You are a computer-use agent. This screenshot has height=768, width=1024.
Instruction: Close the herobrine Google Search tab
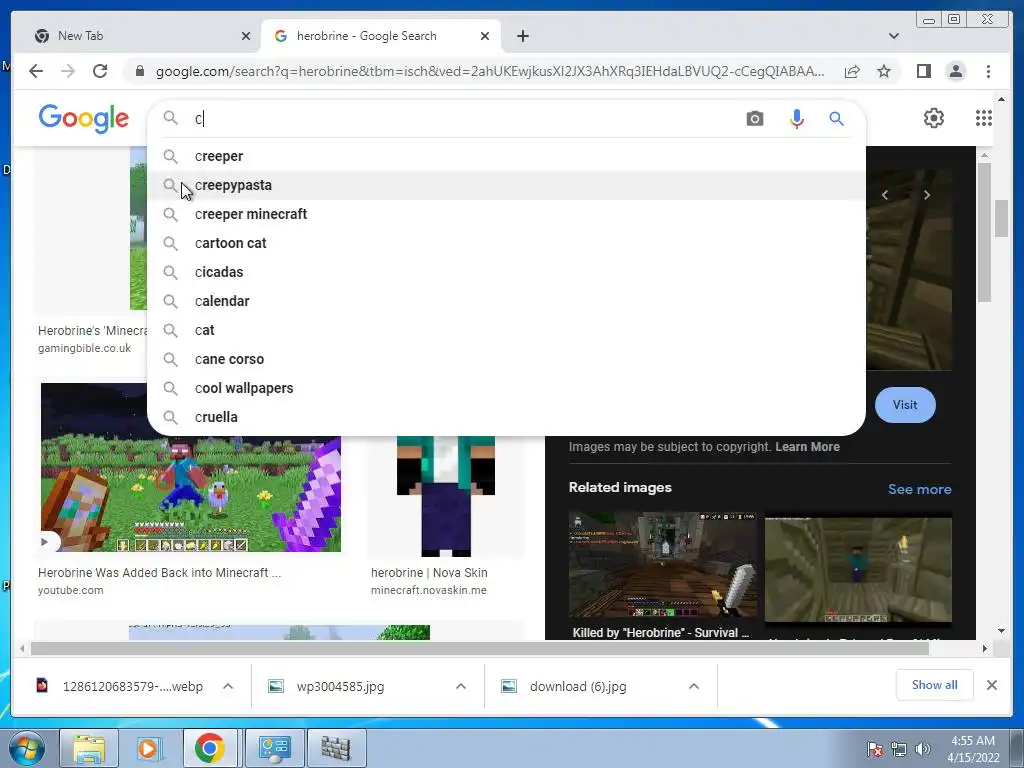[485, 36]
